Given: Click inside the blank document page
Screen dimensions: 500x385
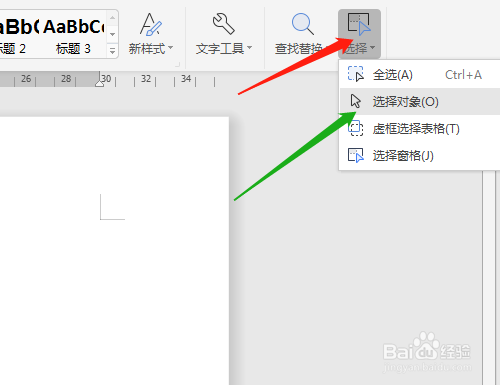Looking at the screenshot, I should (113, 250).
